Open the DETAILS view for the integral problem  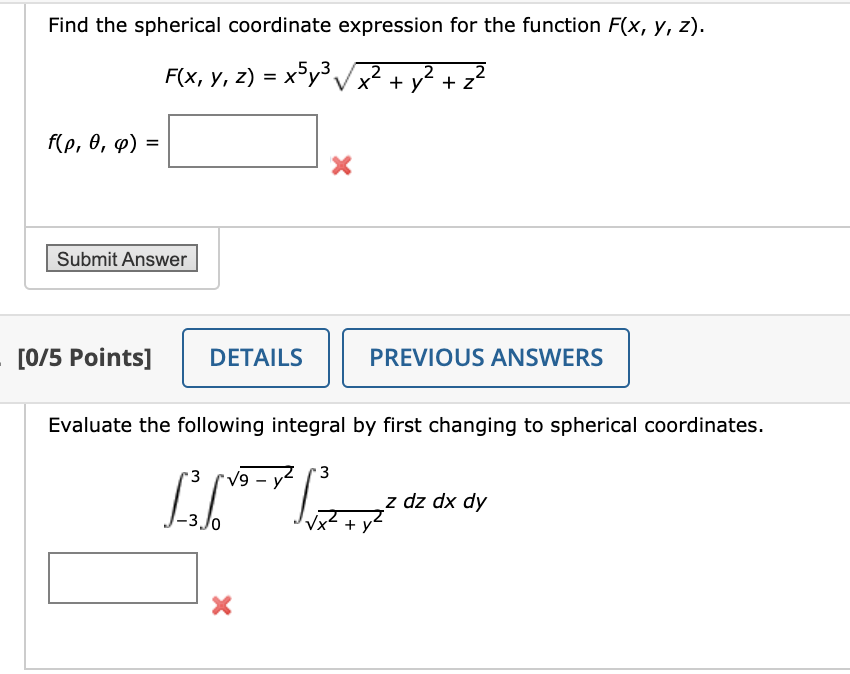point(255,357)
